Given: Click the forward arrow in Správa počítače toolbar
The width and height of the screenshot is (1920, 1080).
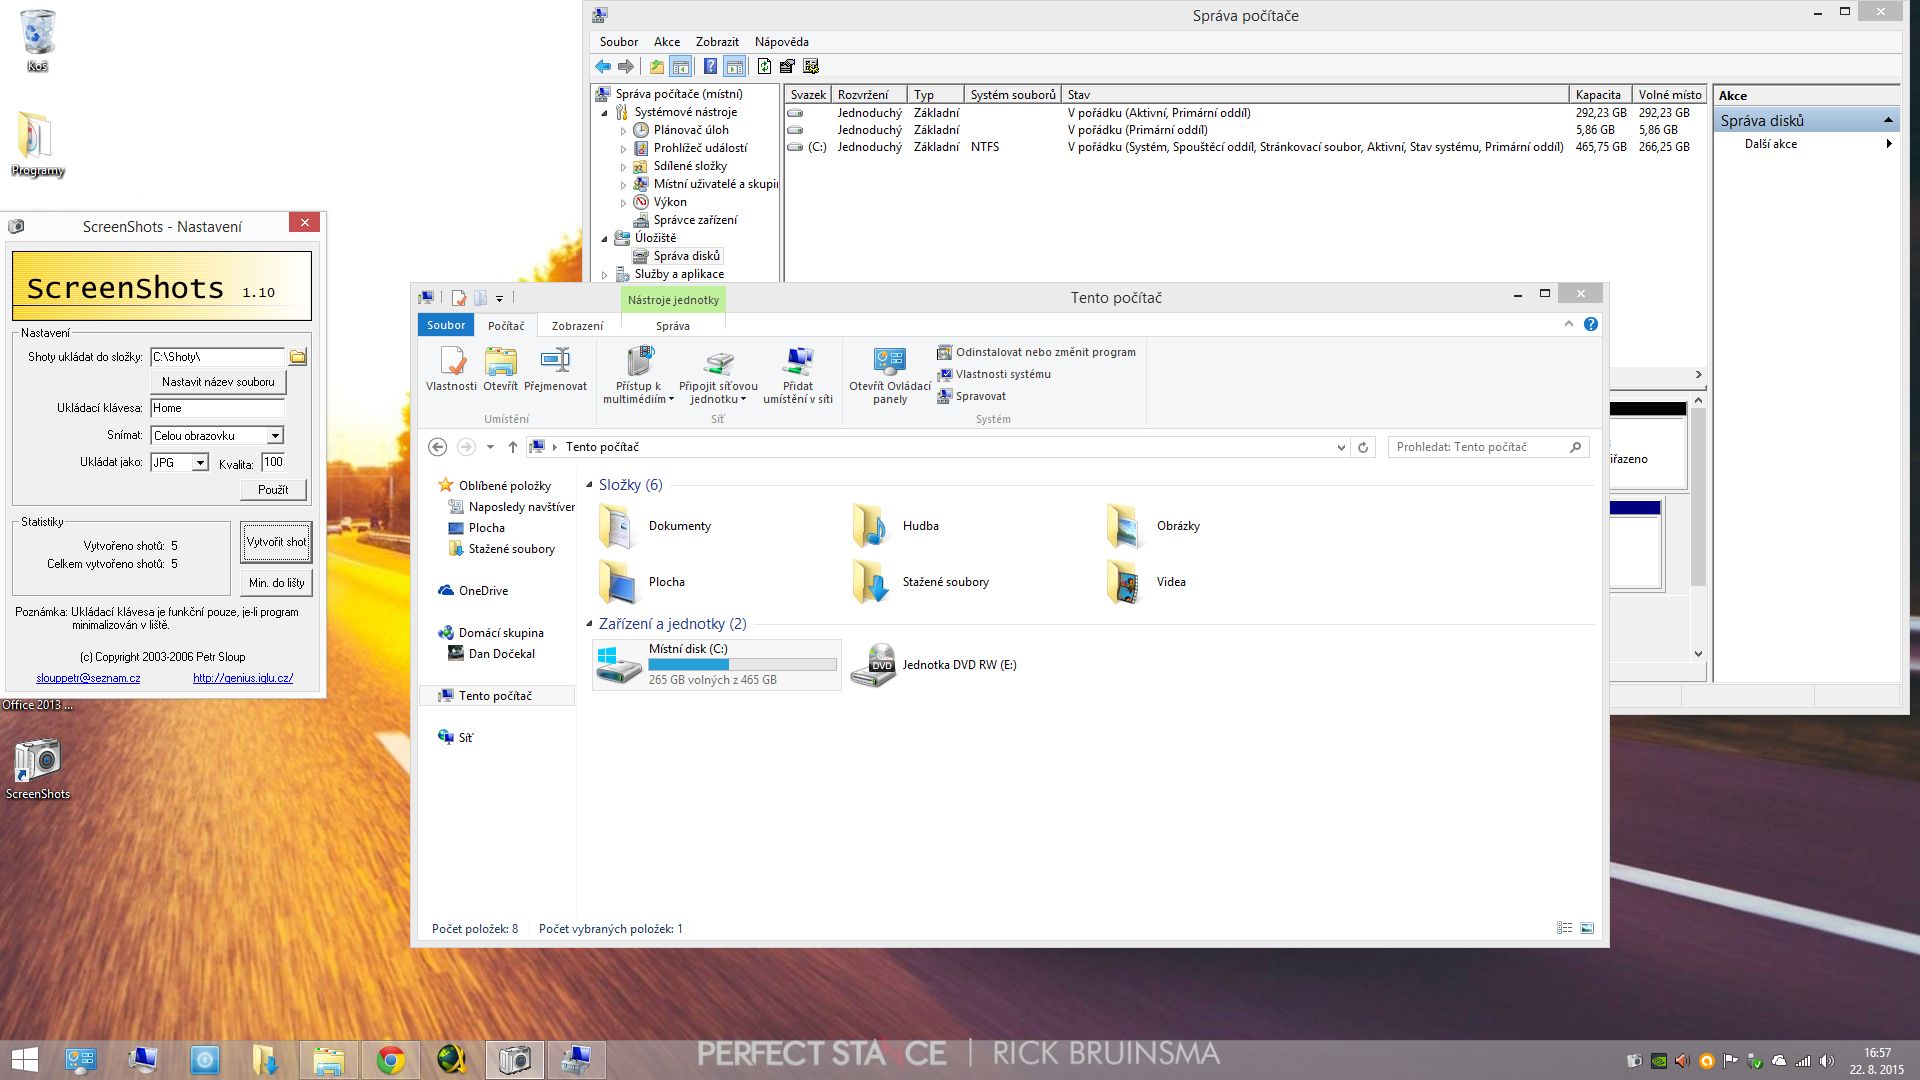Looking at the screenshot, I should tap(626, 67).
